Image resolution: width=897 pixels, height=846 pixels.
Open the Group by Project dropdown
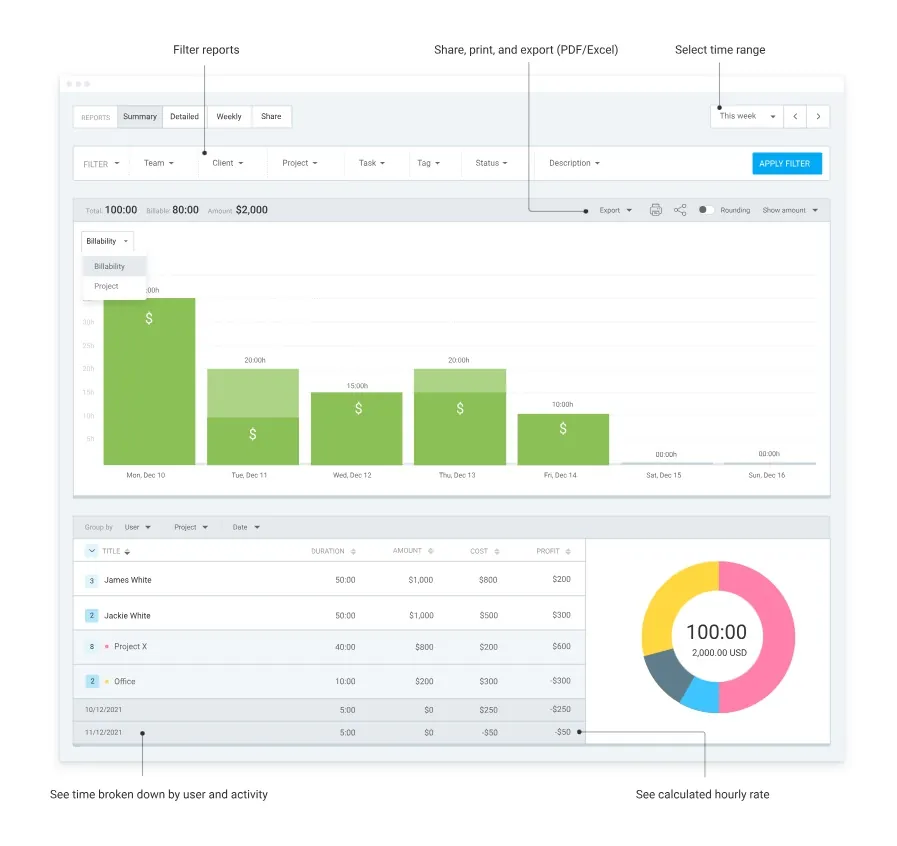point(191,527)
